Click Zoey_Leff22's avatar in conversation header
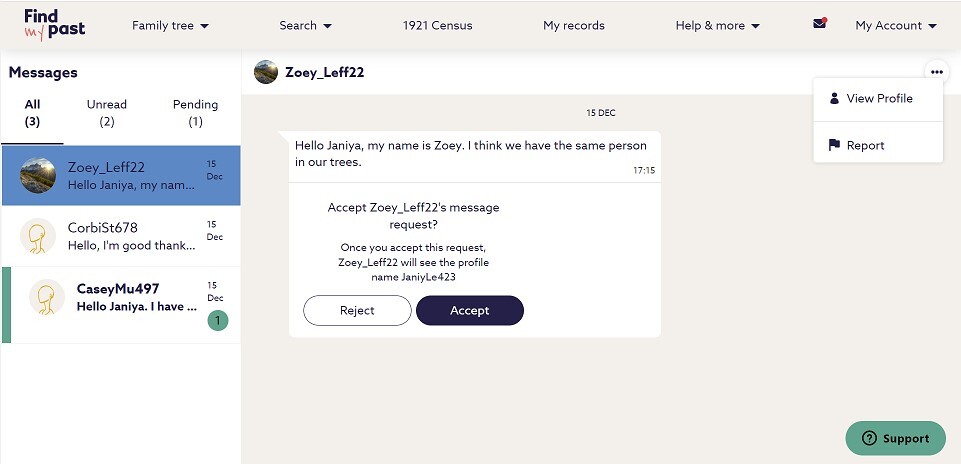Screen dimensions: 961x464 point(266,72)
